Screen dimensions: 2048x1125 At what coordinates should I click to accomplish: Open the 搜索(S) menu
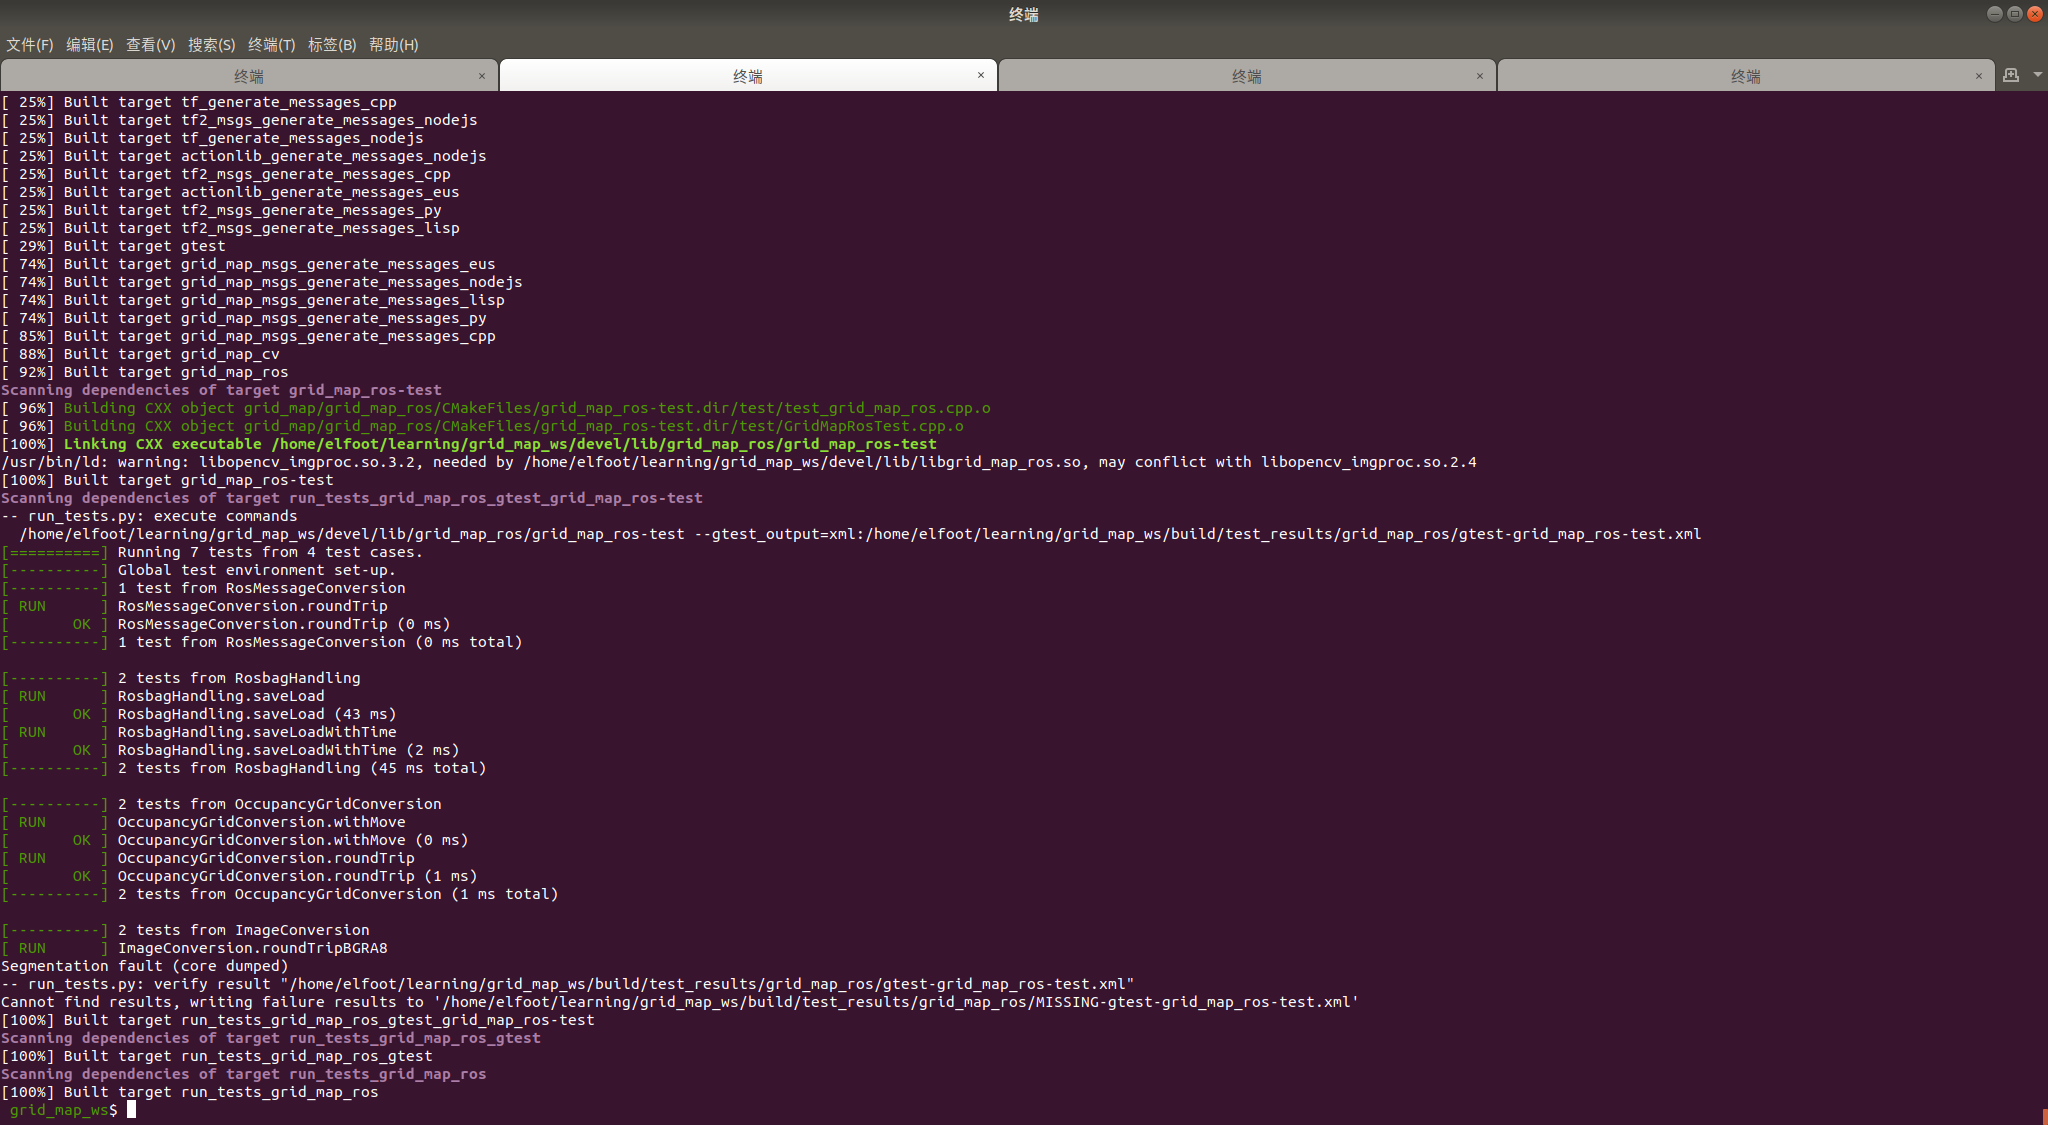tap(212, 45)
